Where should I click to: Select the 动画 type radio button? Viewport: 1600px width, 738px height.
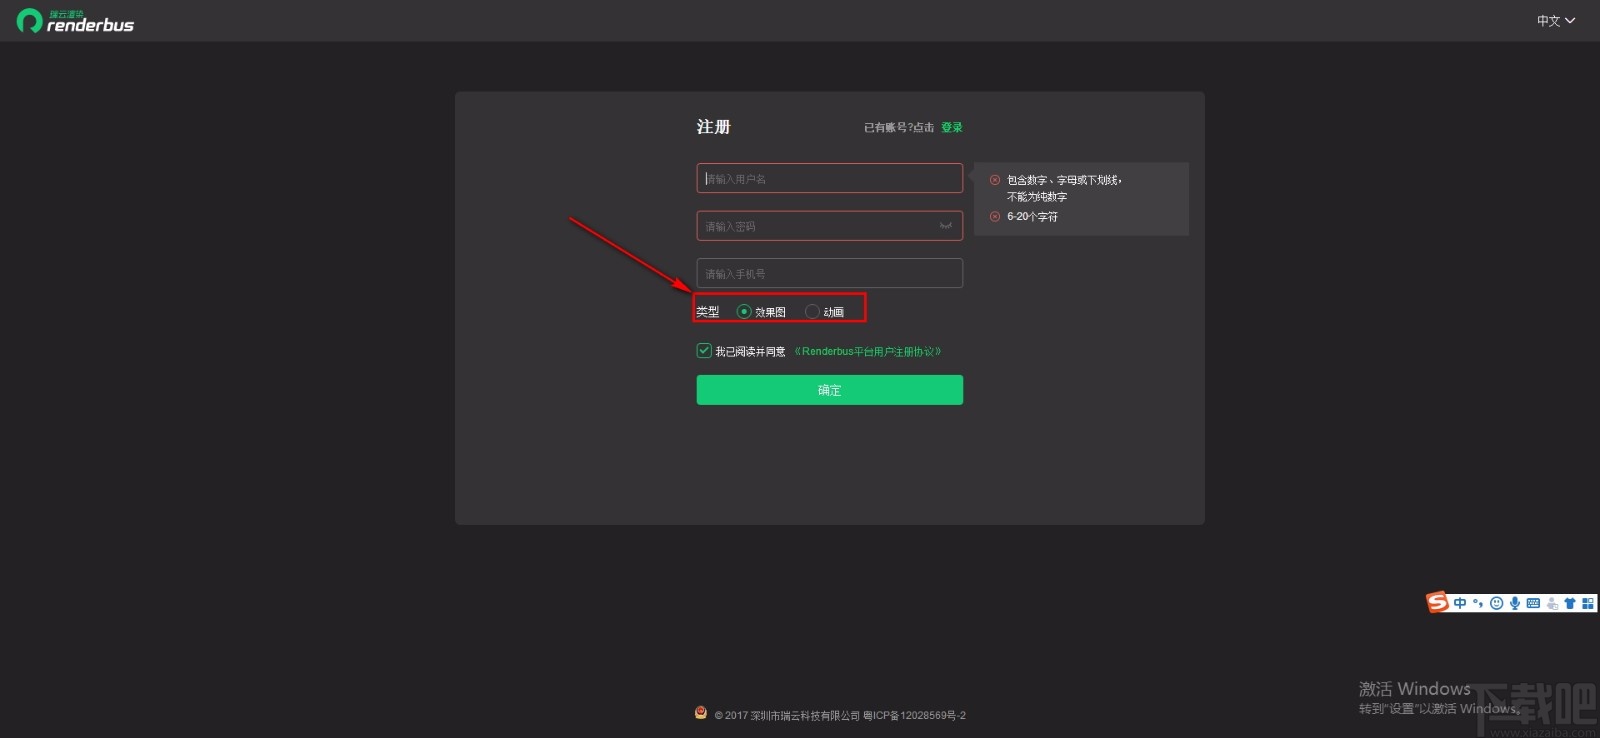[812, 311]
